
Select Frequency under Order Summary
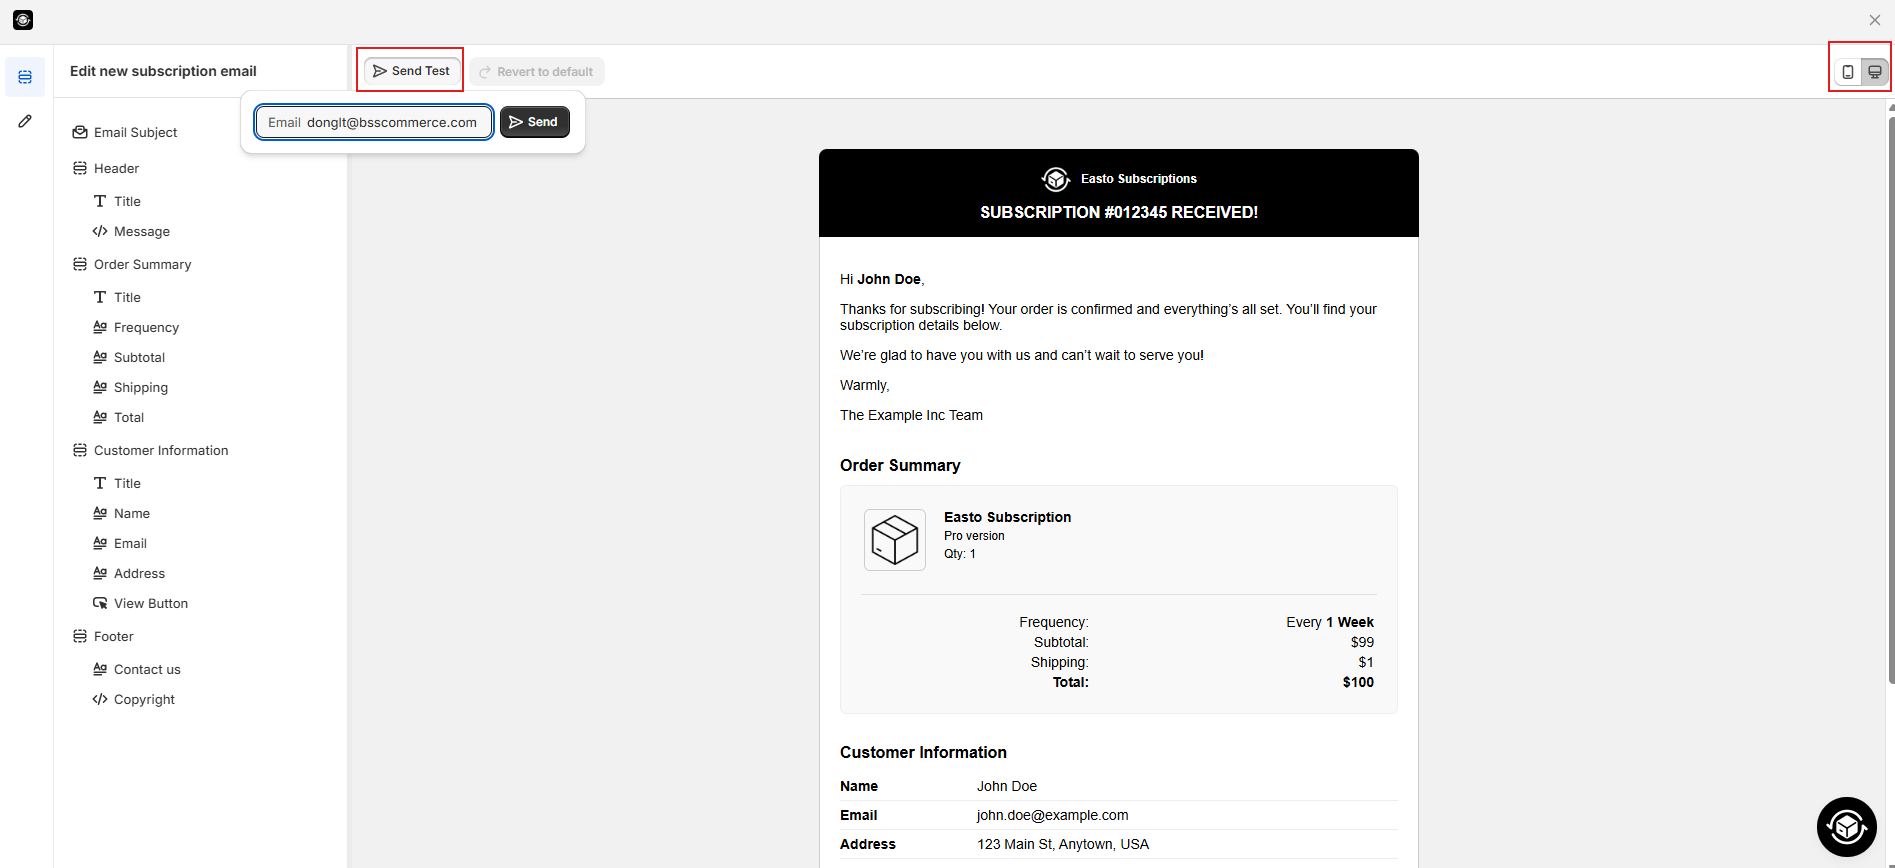pyautogui.click(x=146, y=327)
